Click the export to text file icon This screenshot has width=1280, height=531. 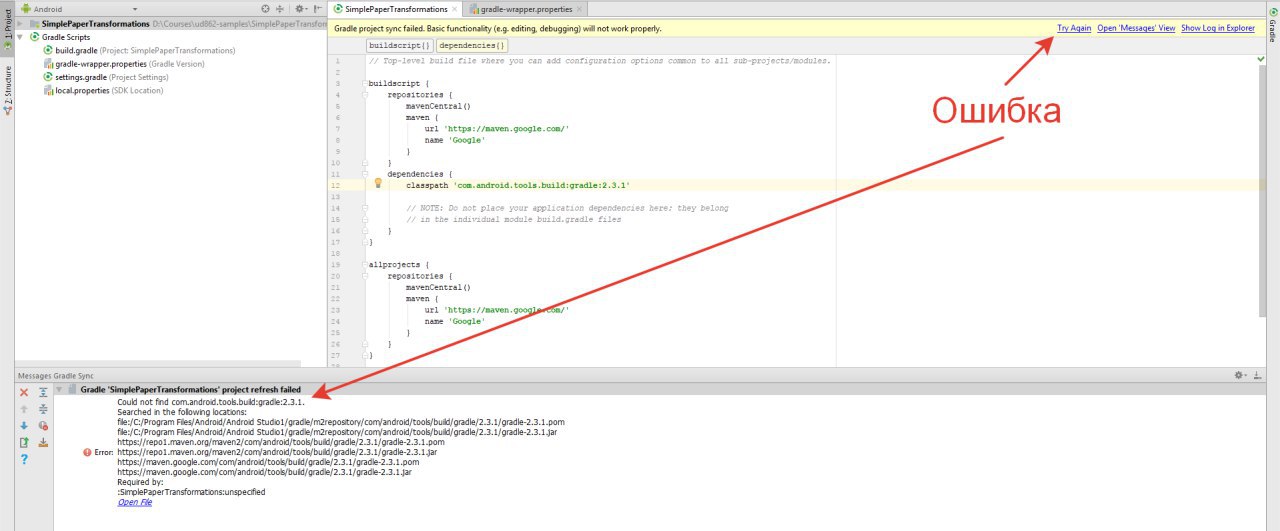coord(24,442)
